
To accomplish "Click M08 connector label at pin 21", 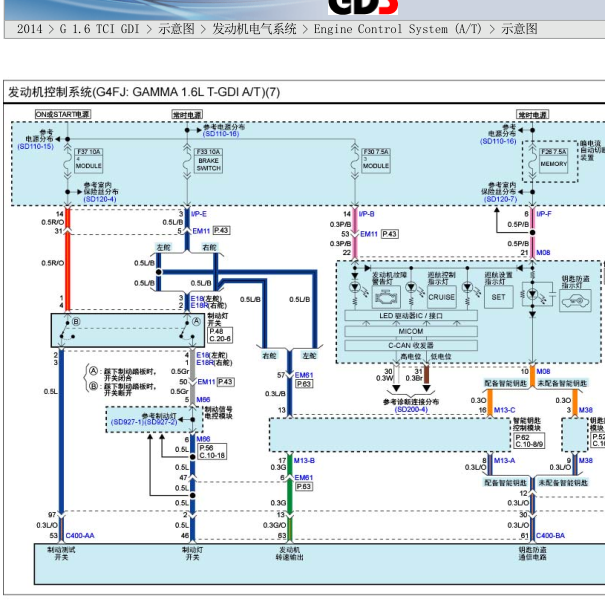I will coord(543,253).
